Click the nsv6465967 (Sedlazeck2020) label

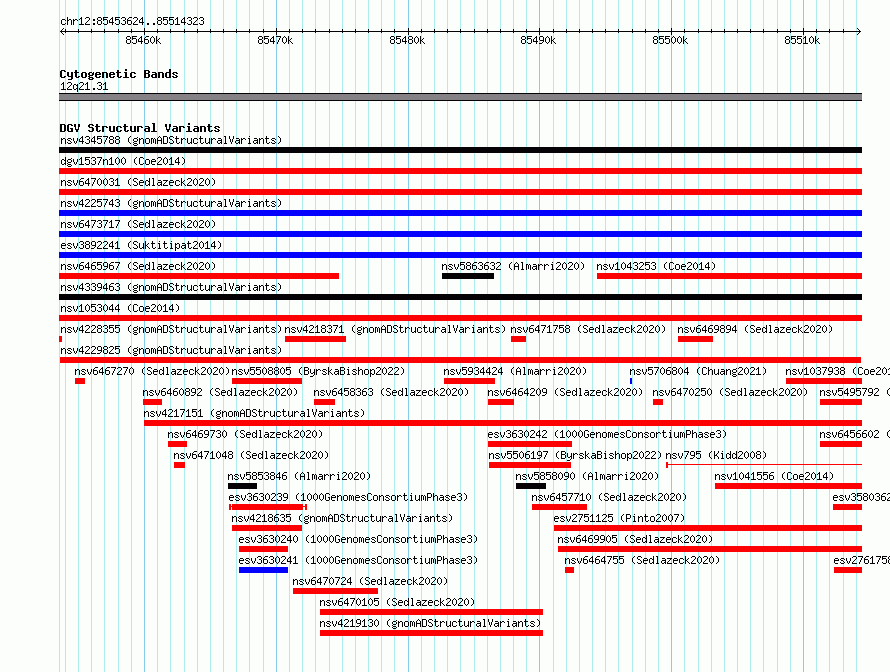tap(138, 266)
